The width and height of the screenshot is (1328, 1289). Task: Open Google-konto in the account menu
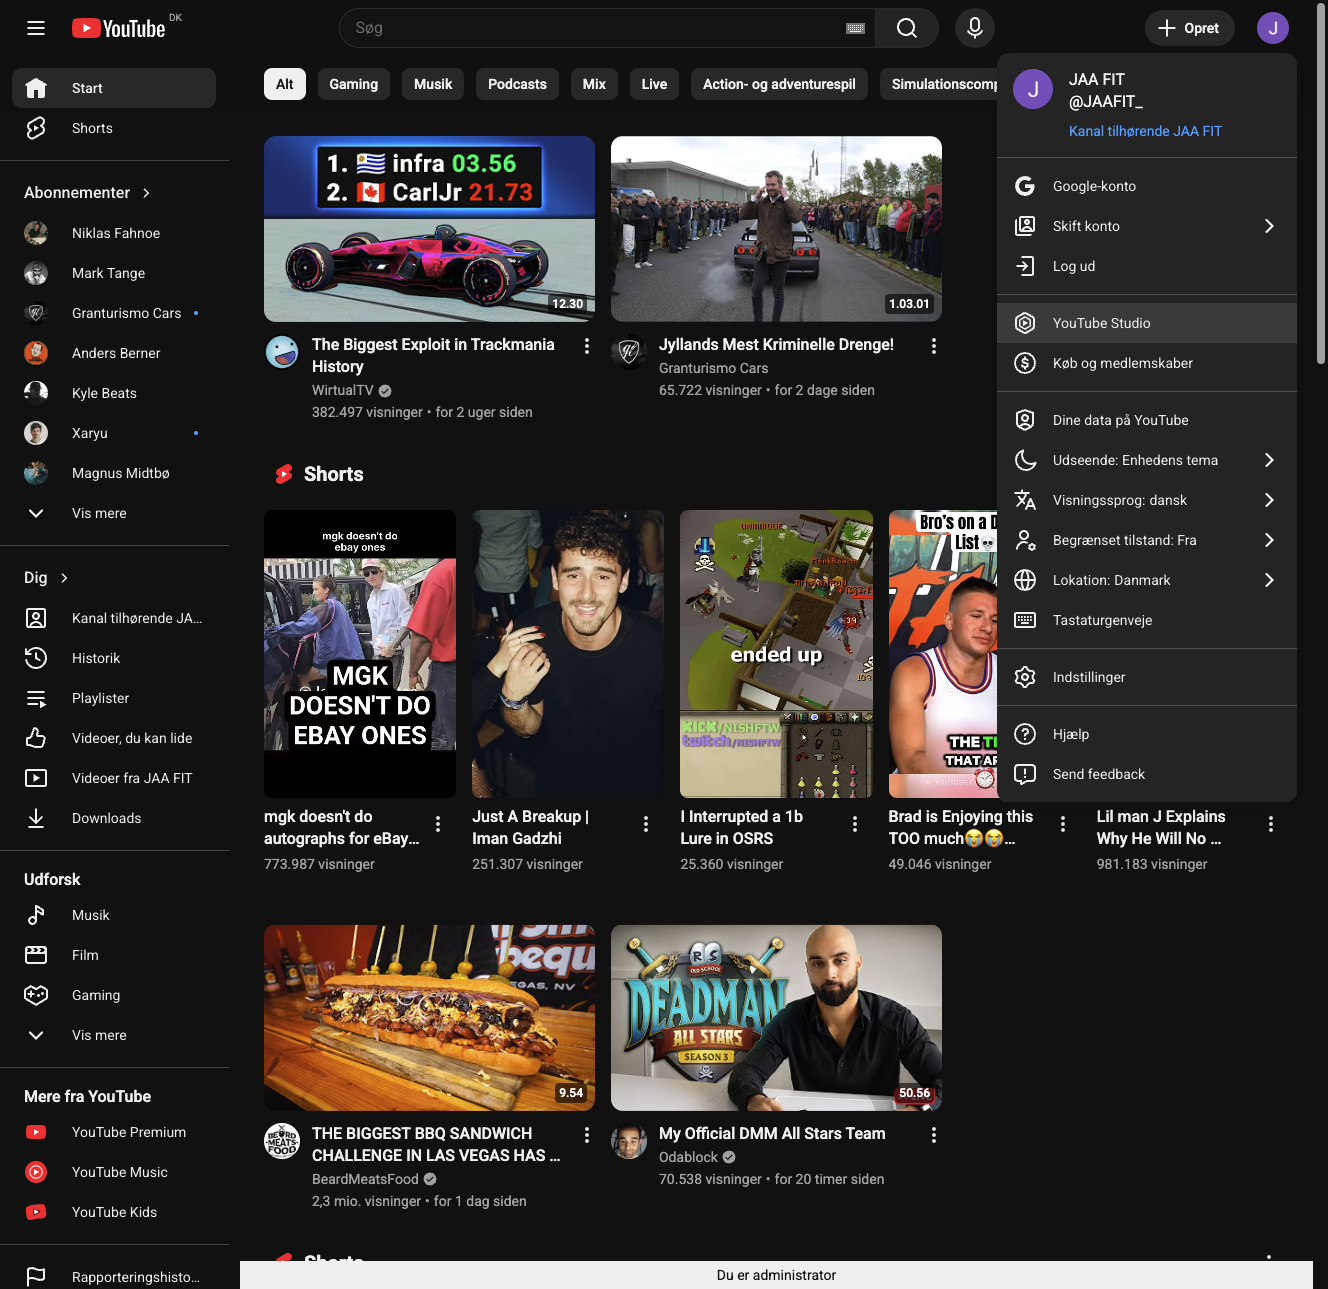point(1147,186)
